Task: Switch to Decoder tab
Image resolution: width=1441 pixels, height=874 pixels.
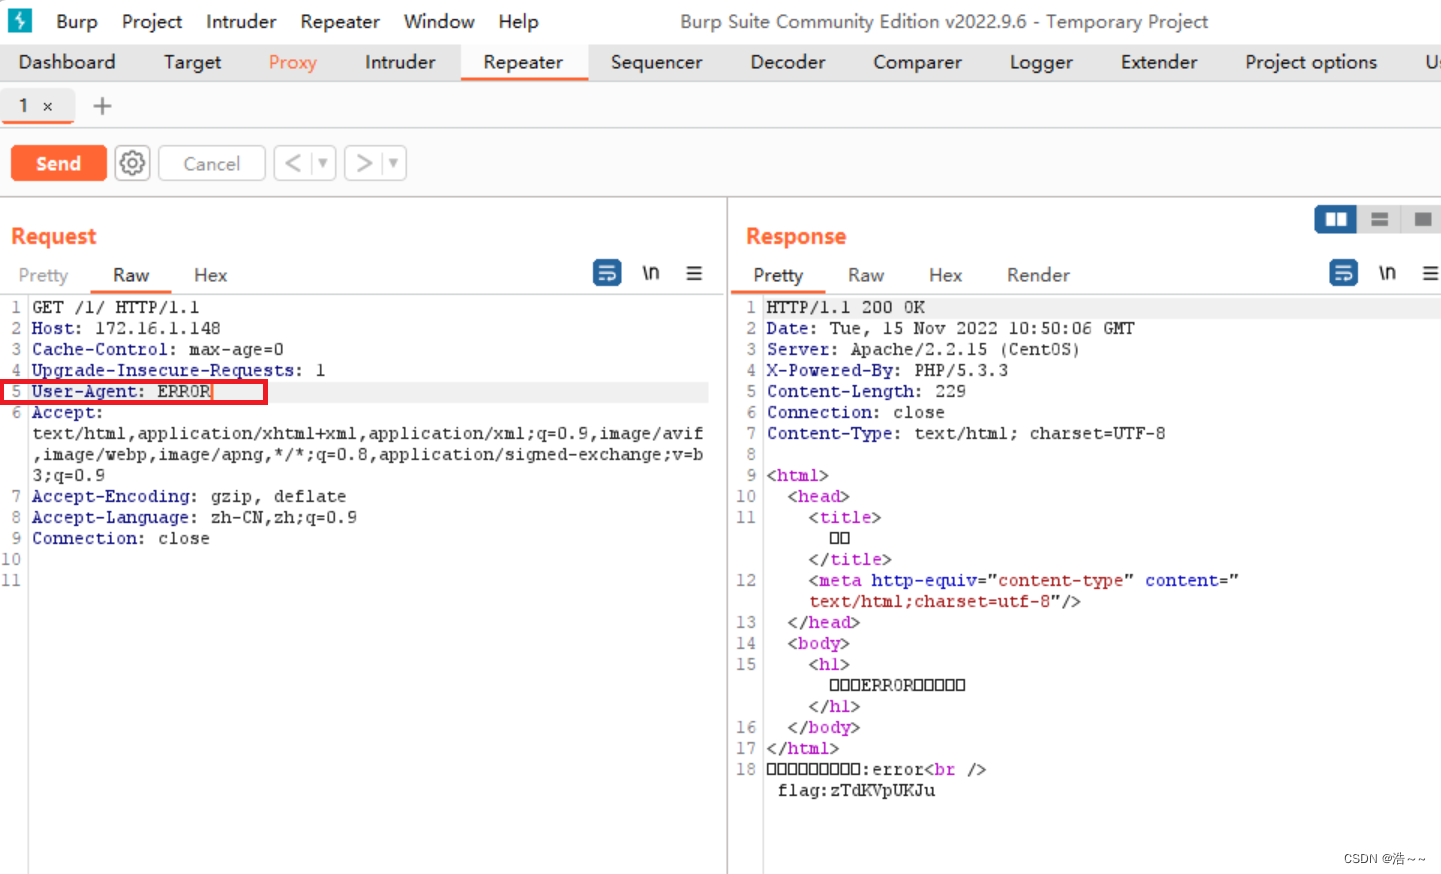Action: [x=788, y=62]
